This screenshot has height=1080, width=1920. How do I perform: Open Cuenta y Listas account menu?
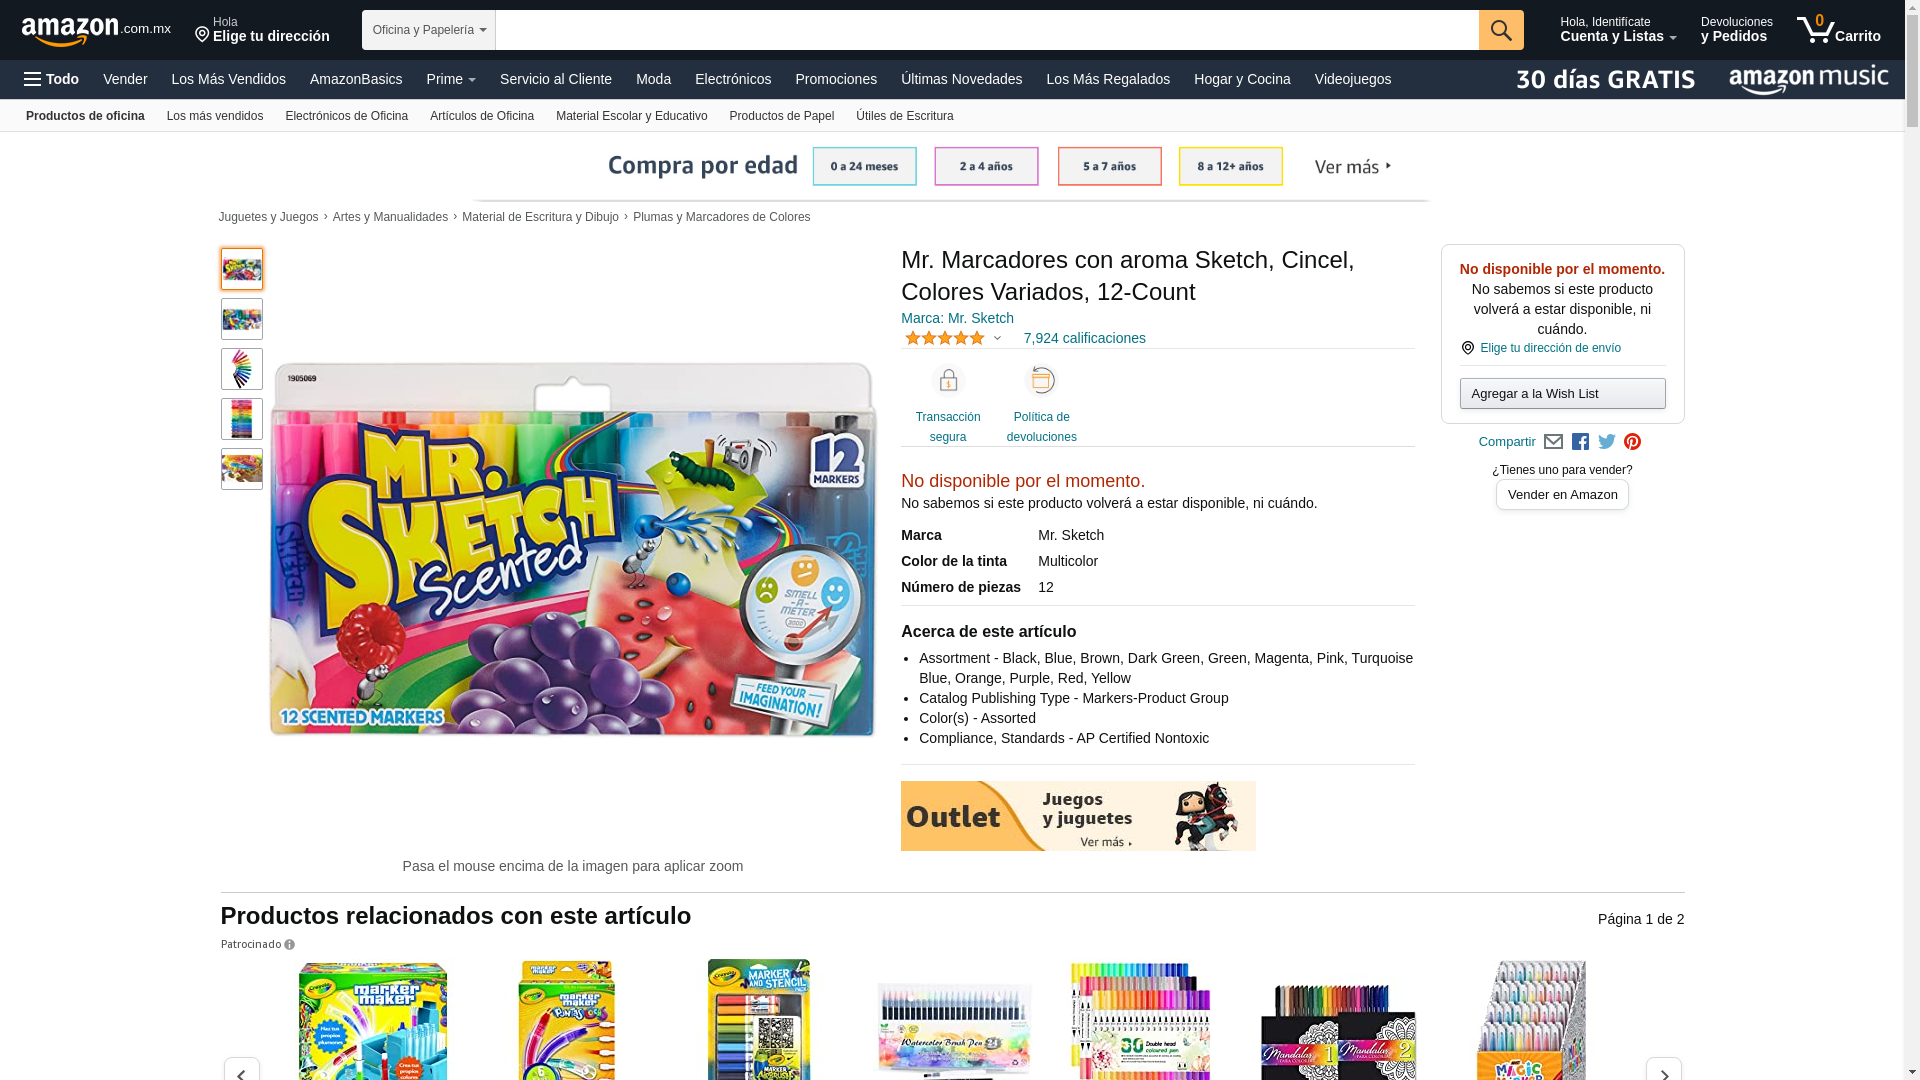[1618, 30]
